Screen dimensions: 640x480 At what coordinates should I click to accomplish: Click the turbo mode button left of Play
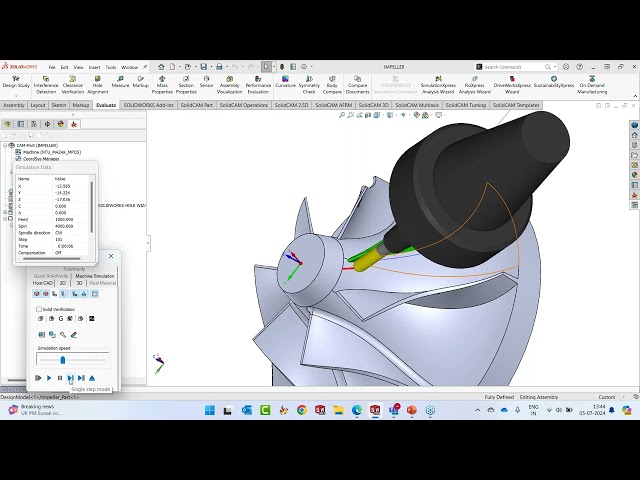pyautogui.click(x=38, y=378)
